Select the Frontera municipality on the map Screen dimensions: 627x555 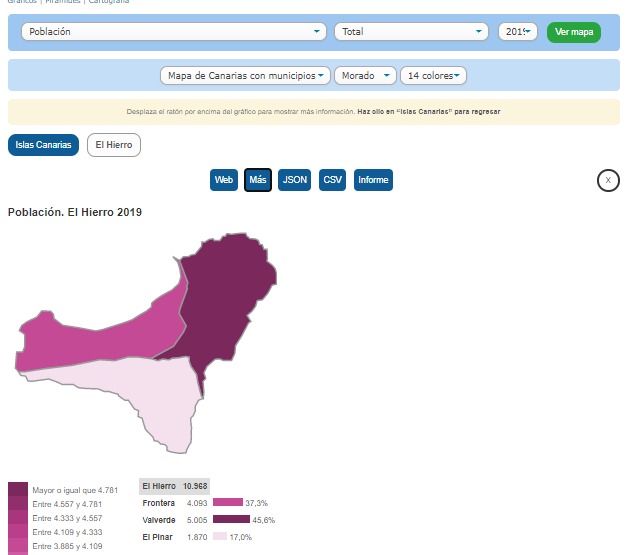point(104,340)
